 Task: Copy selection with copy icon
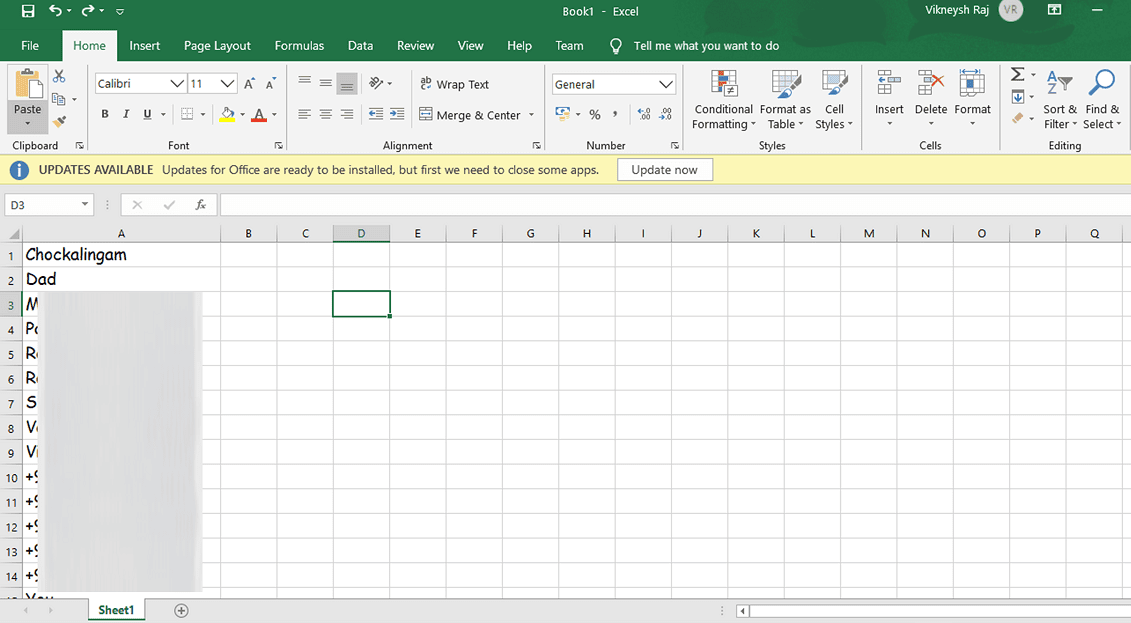58,99
